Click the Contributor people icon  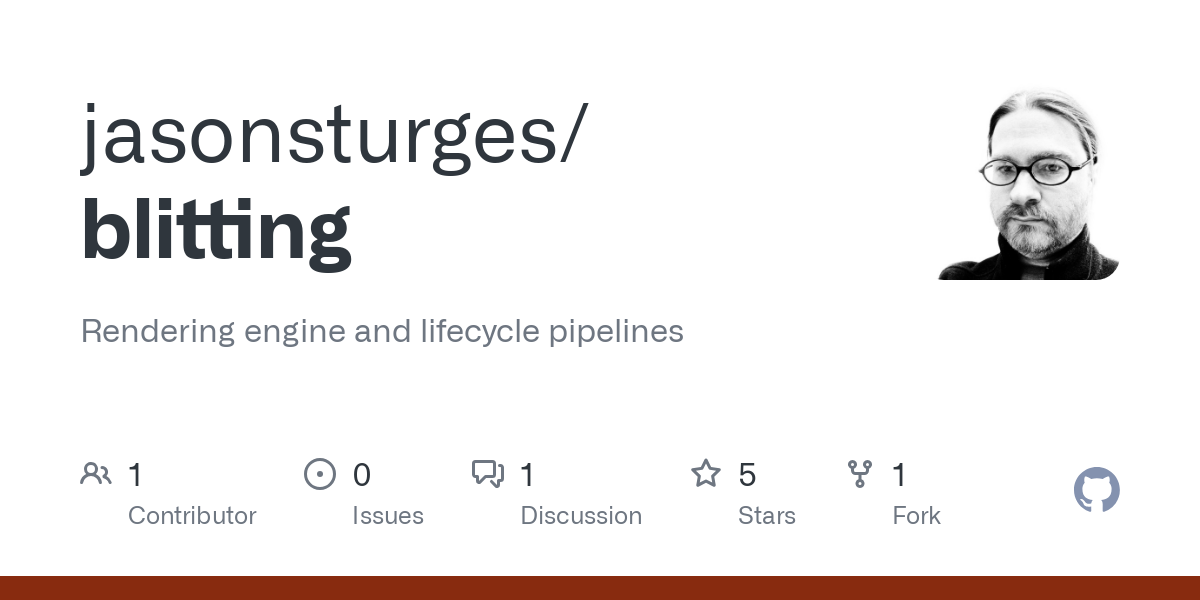pos(96,474)
